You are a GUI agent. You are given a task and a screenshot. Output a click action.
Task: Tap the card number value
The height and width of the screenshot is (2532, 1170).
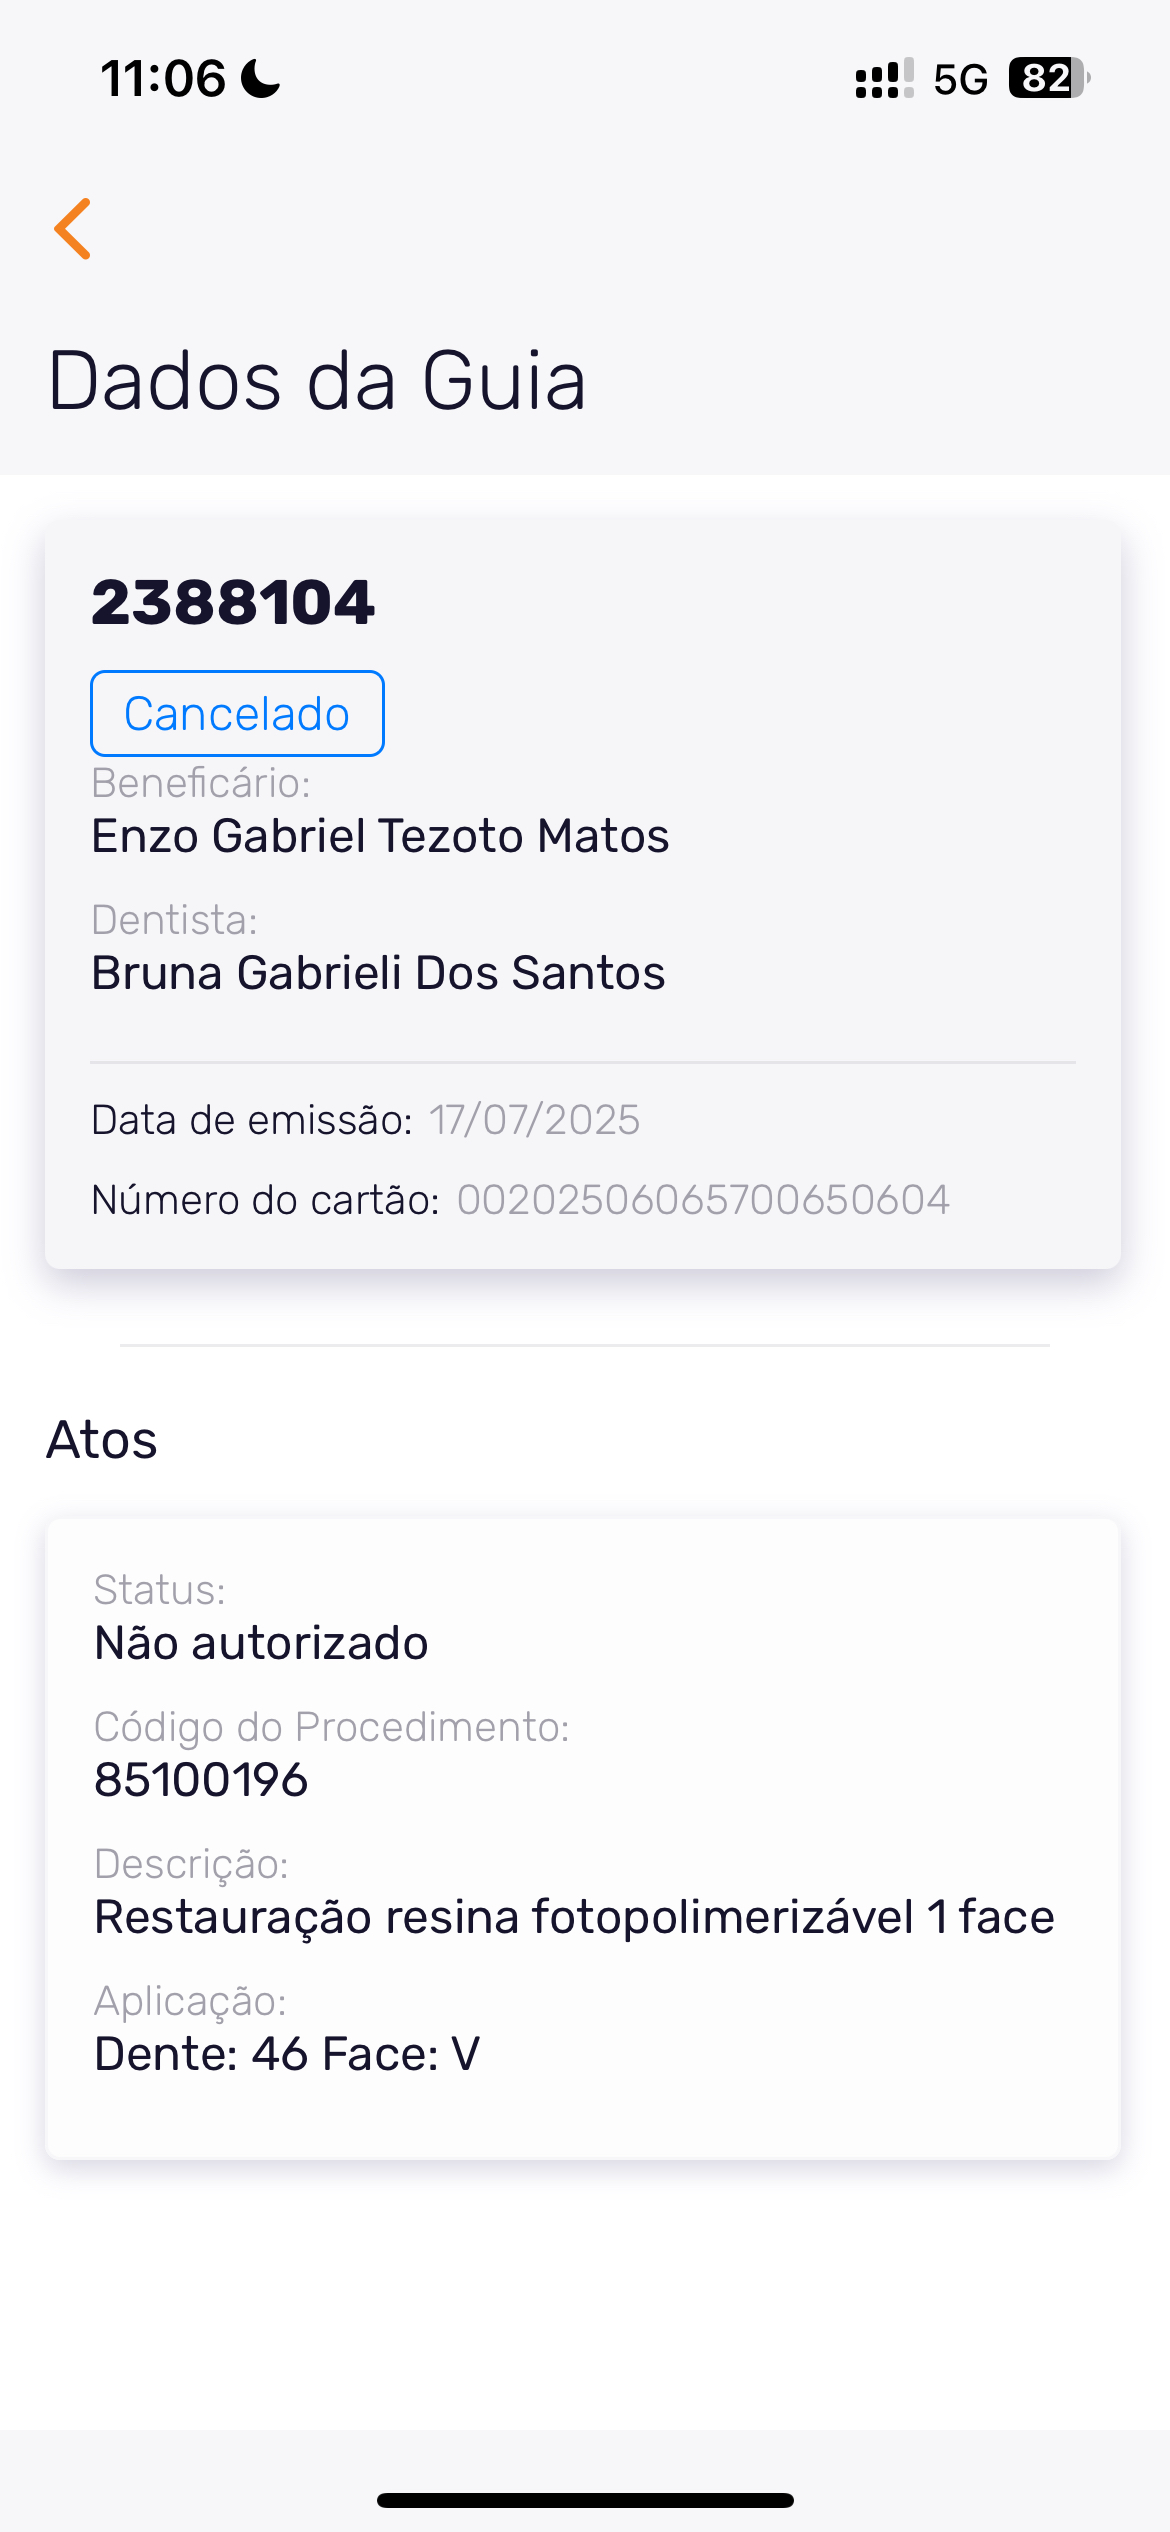pyautogui.click(x=703, y=1200)
